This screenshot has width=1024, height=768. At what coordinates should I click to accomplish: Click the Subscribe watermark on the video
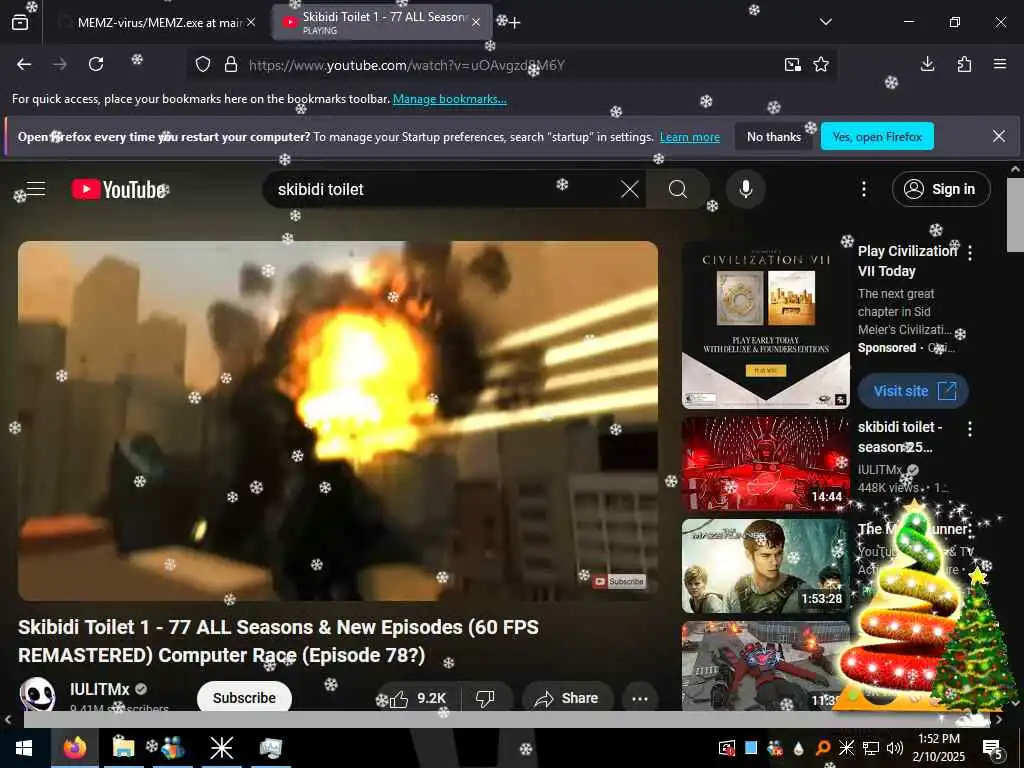pos(619,581)
